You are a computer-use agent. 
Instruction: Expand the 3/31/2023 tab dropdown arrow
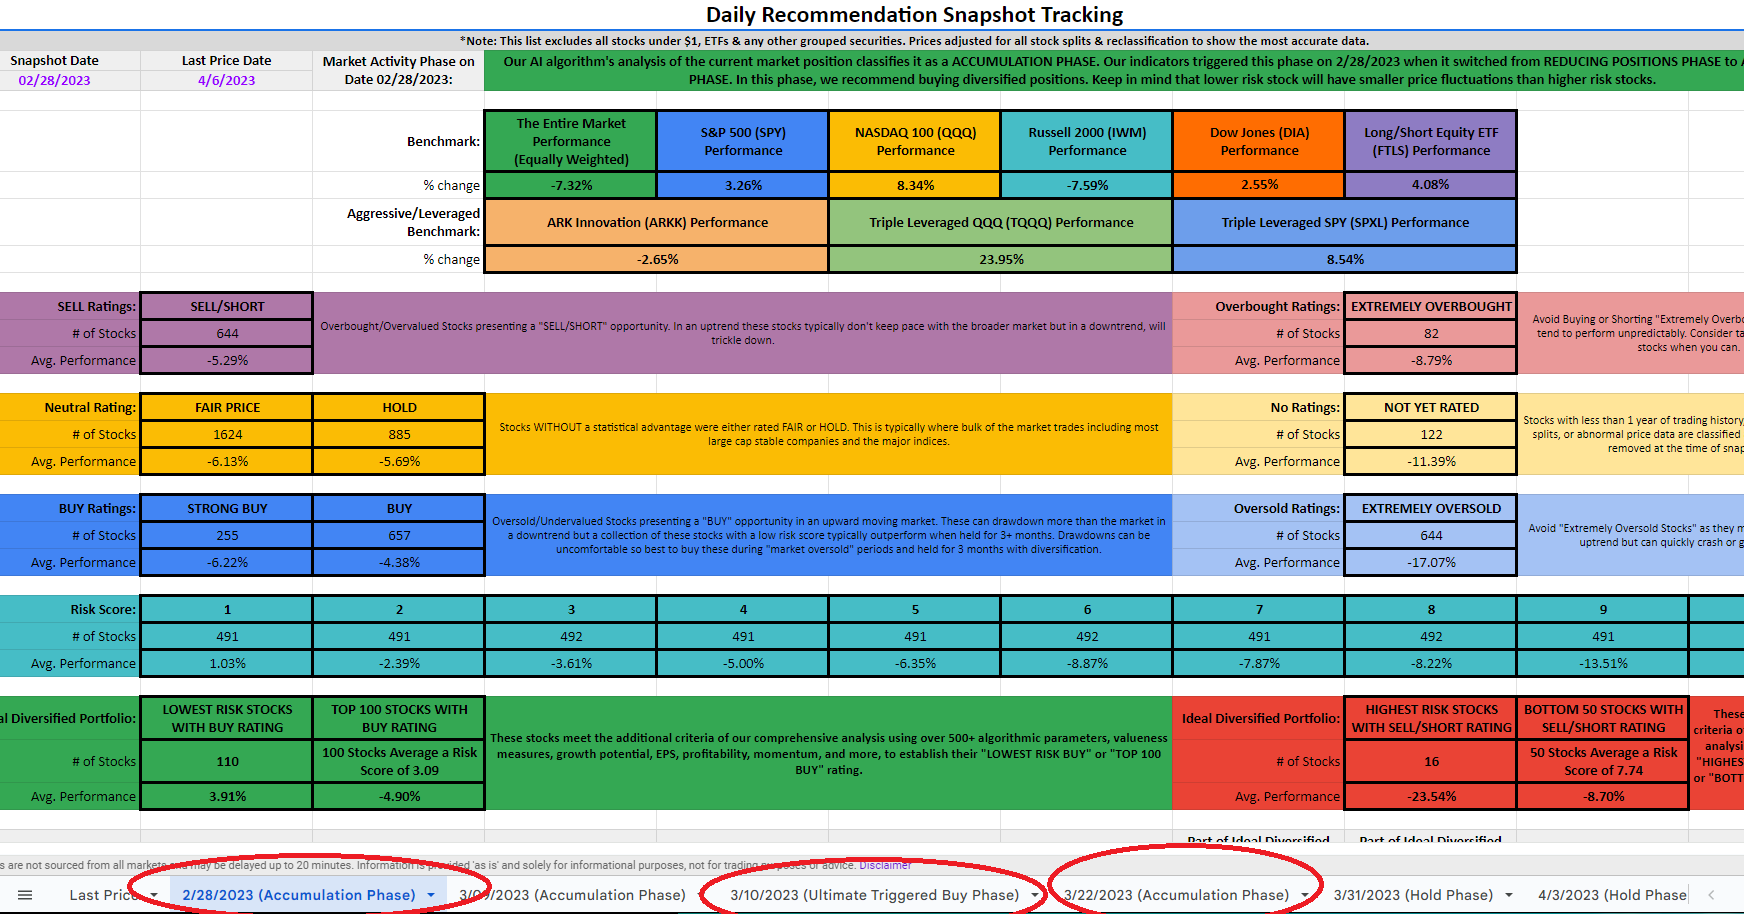[1509, 895]
